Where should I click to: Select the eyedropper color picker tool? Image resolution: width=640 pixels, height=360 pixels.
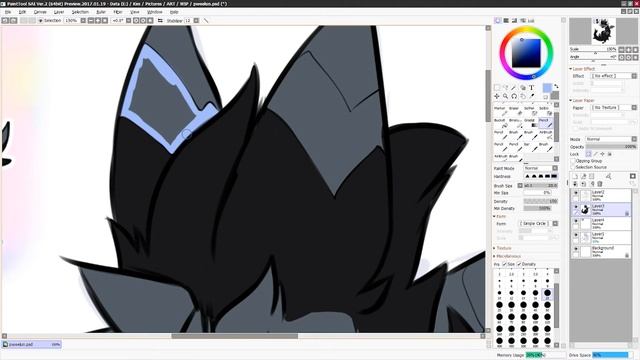click(x=531, y=96)
